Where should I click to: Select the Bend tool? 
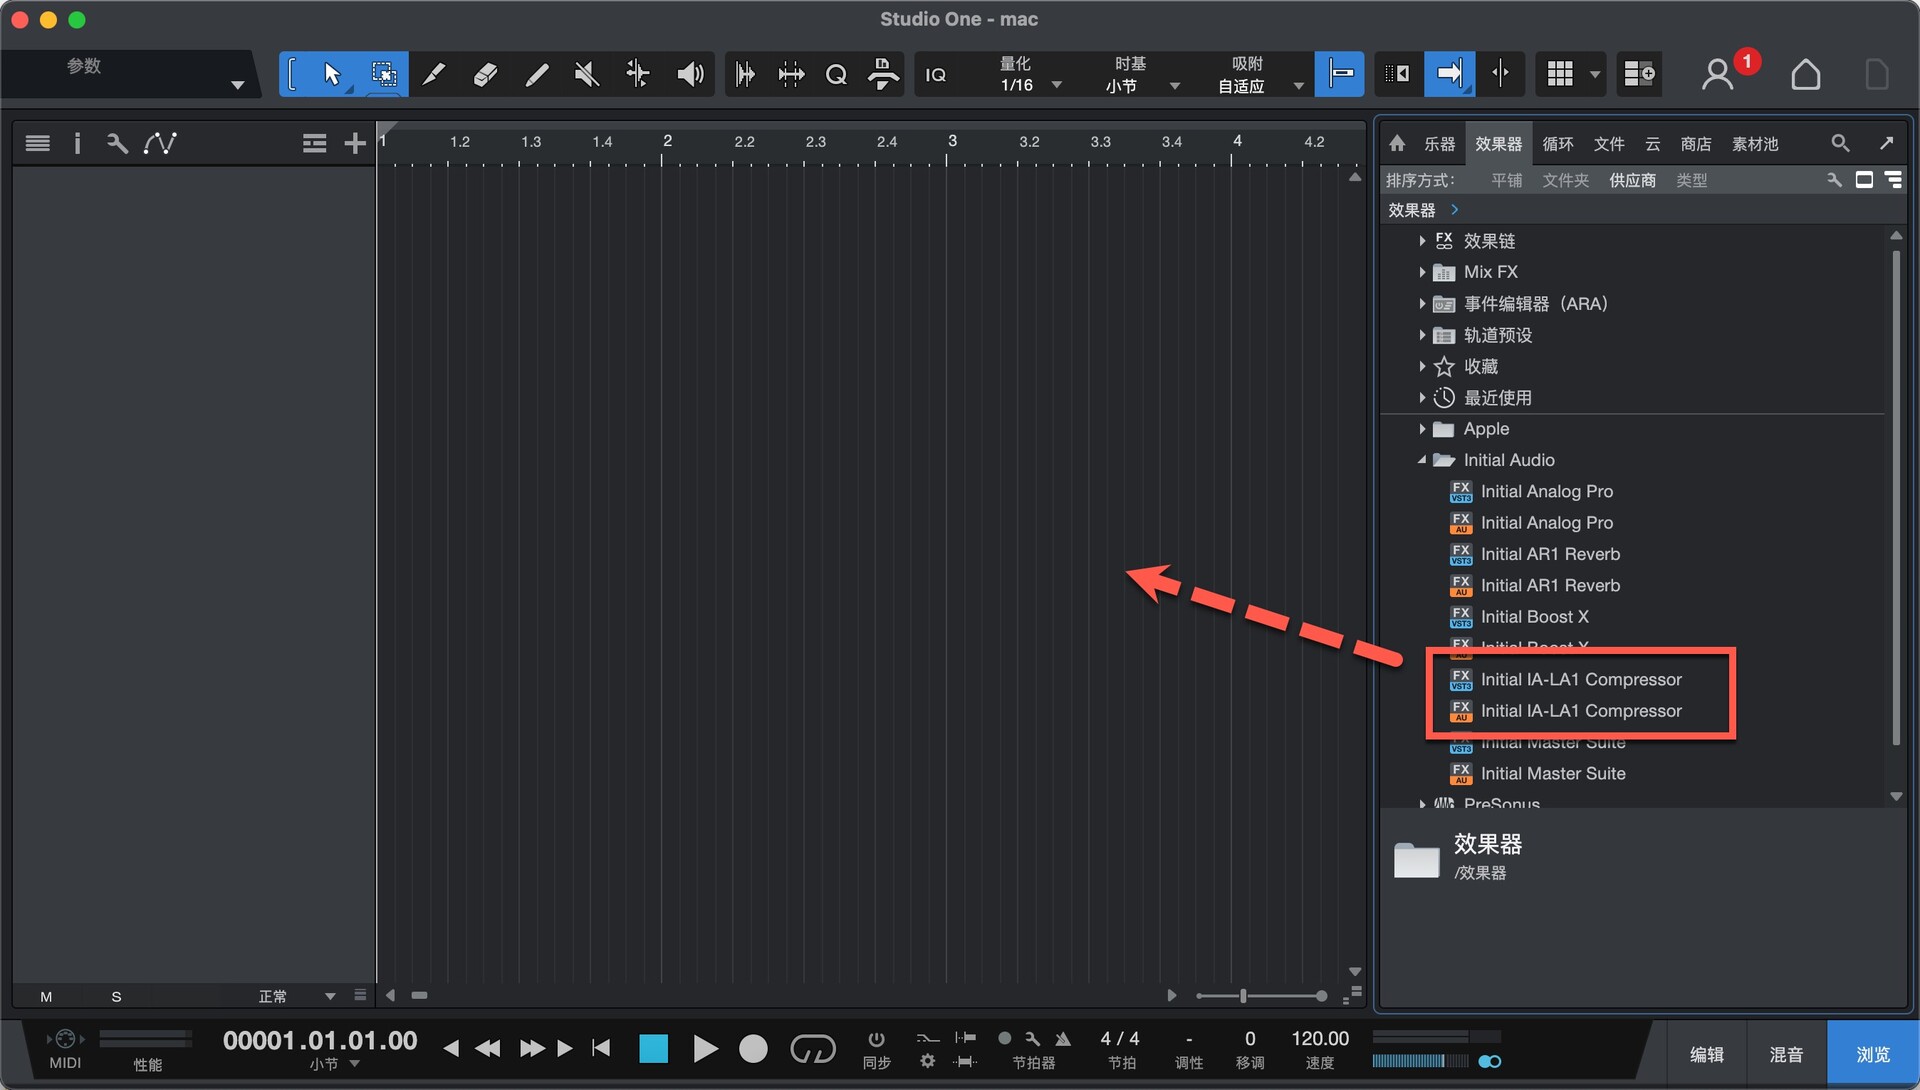(x=638, y=74)
